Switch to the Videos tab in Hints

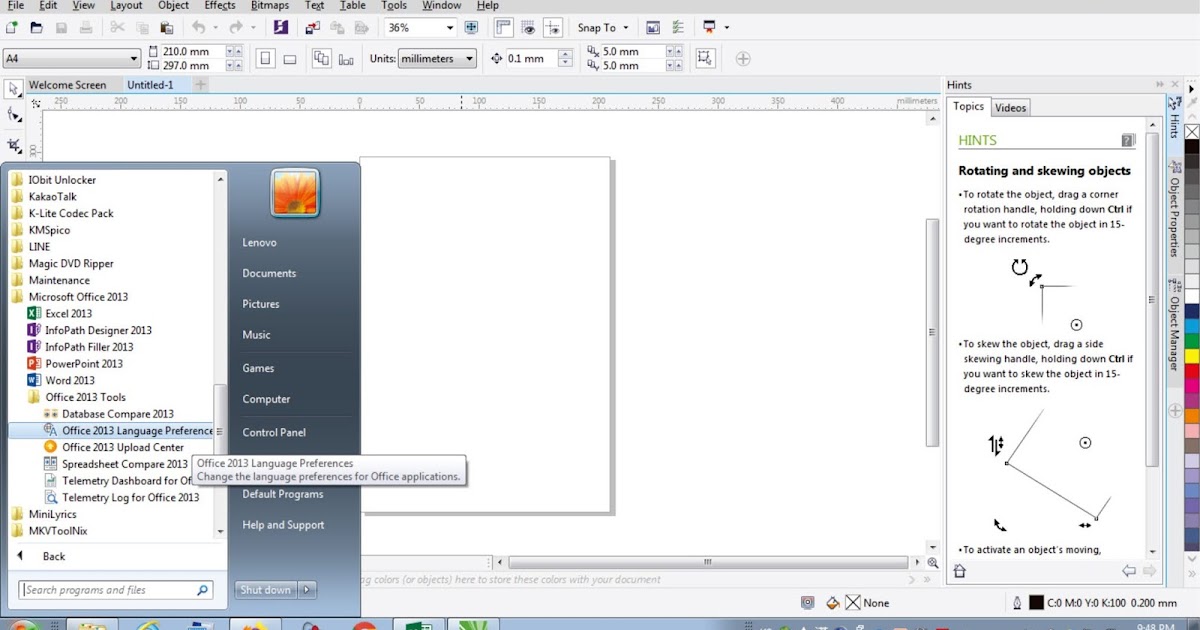pos(1011,108)
